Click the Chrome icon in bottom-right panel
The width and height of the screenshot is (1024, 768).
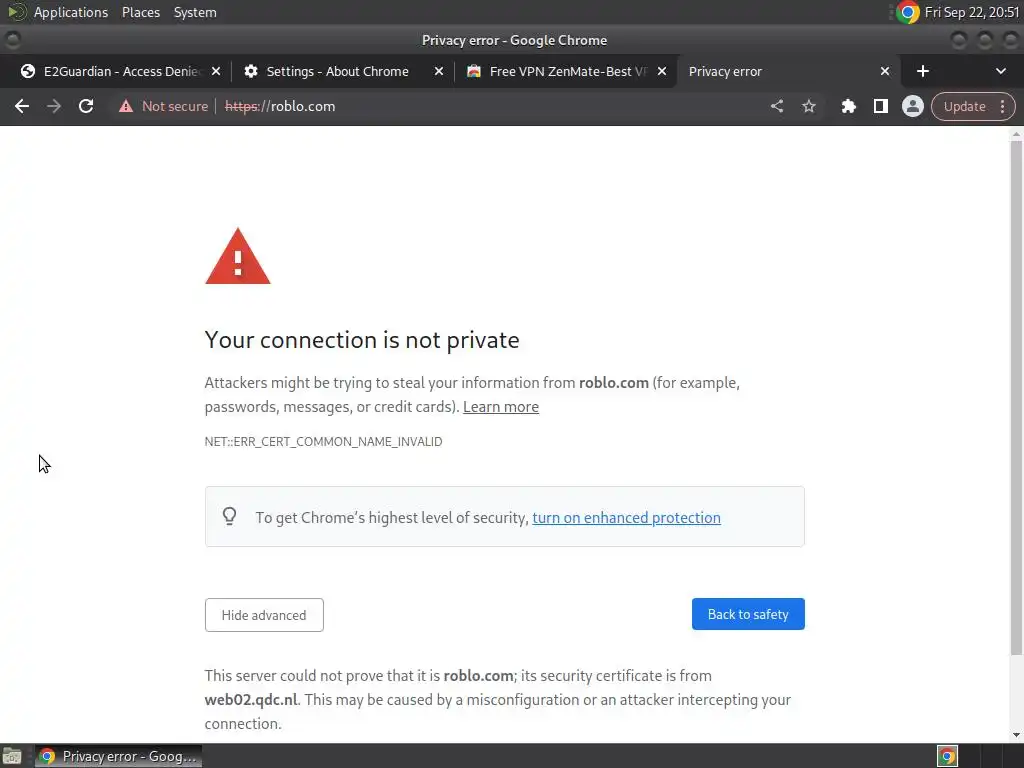tap(947, 756)
